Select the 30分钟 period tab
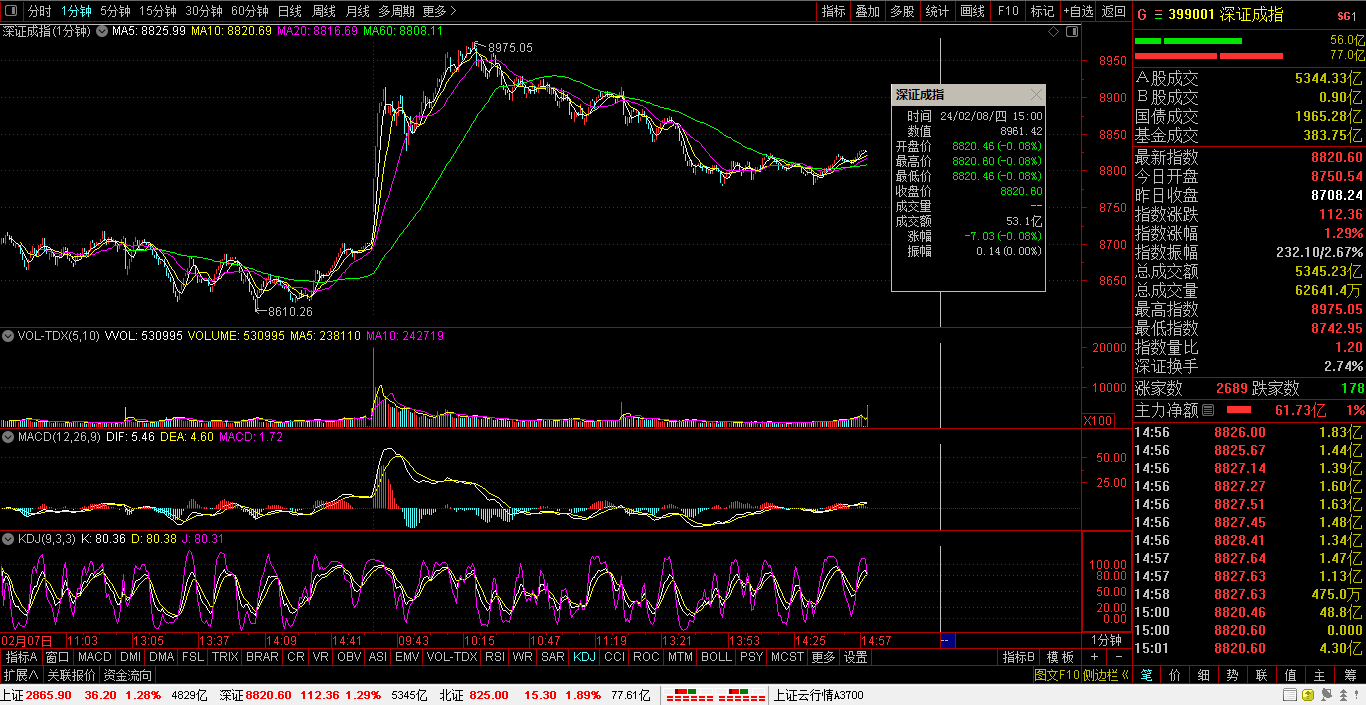Viewport: 1366px width, 705px height. [x=204, y=11]
